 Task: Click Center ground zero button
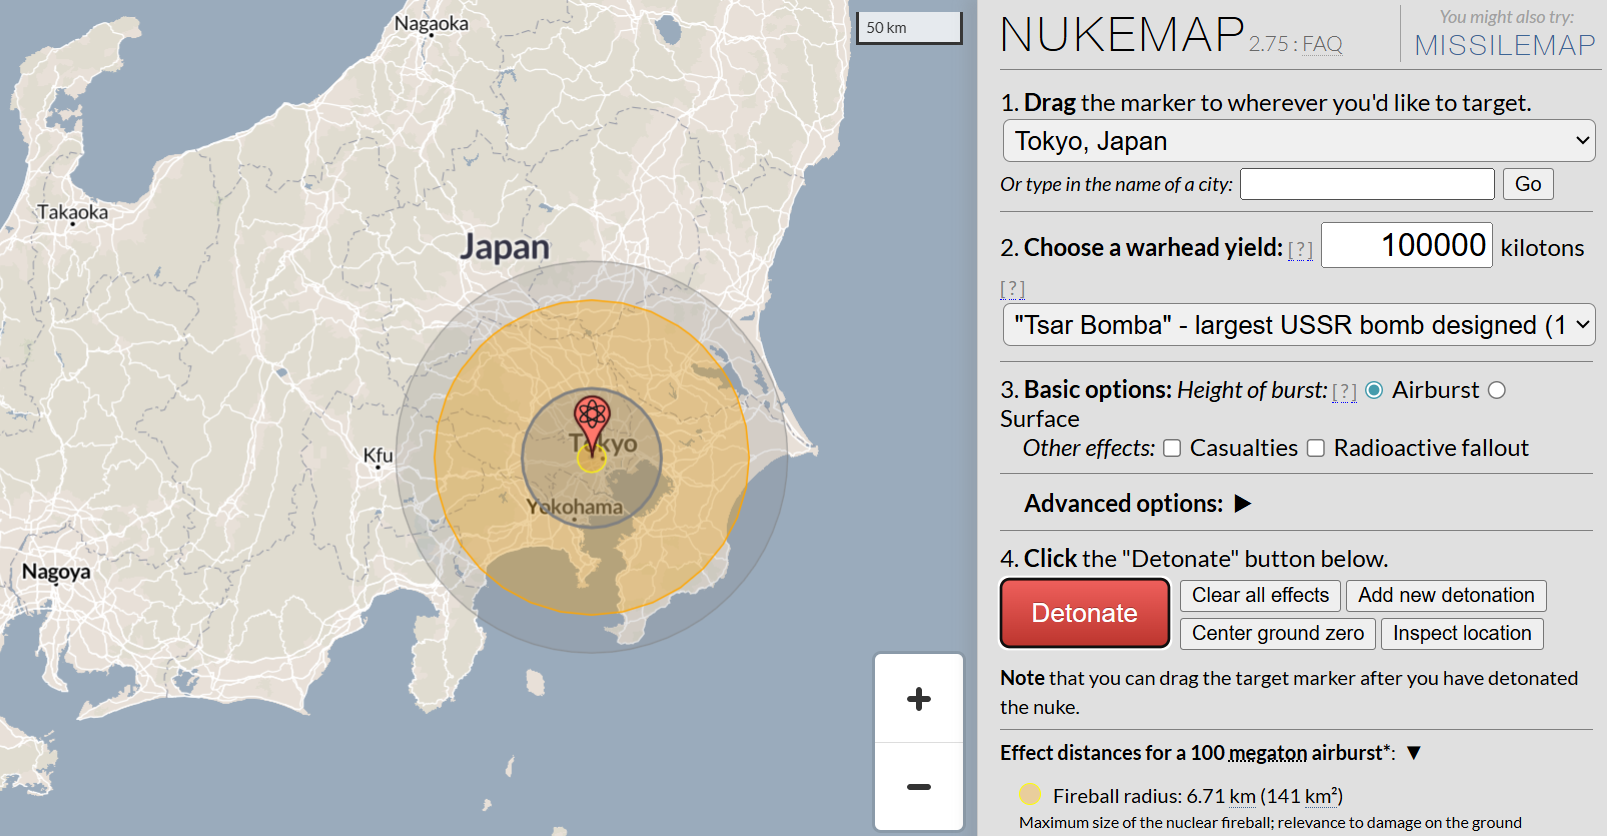1277,633
